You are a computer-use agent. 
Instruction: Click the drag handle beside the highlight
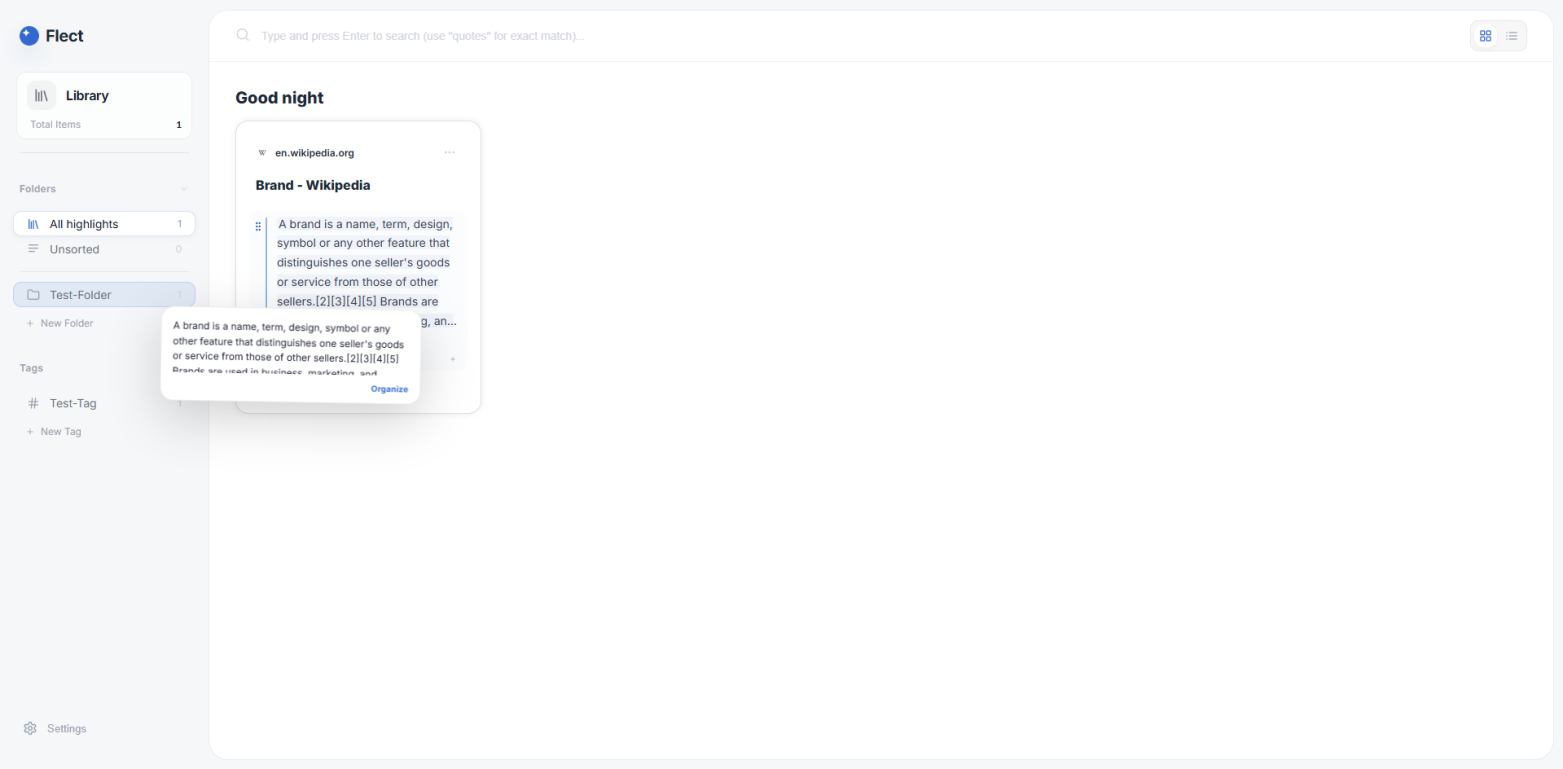tap(259, 226)
